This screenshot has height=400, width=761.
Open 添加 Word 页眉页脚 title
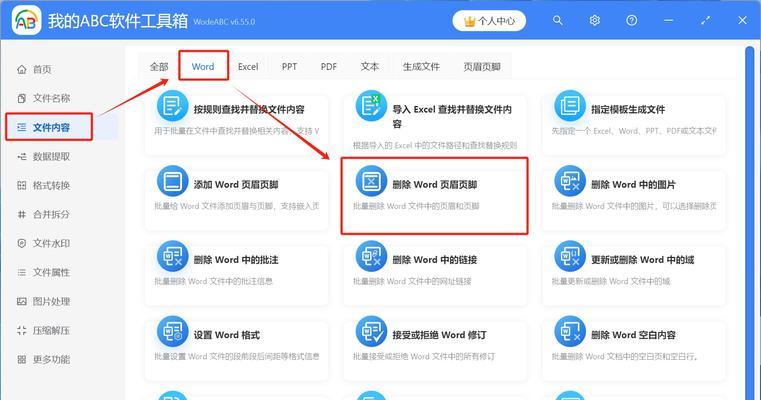(x=236, y=185)
